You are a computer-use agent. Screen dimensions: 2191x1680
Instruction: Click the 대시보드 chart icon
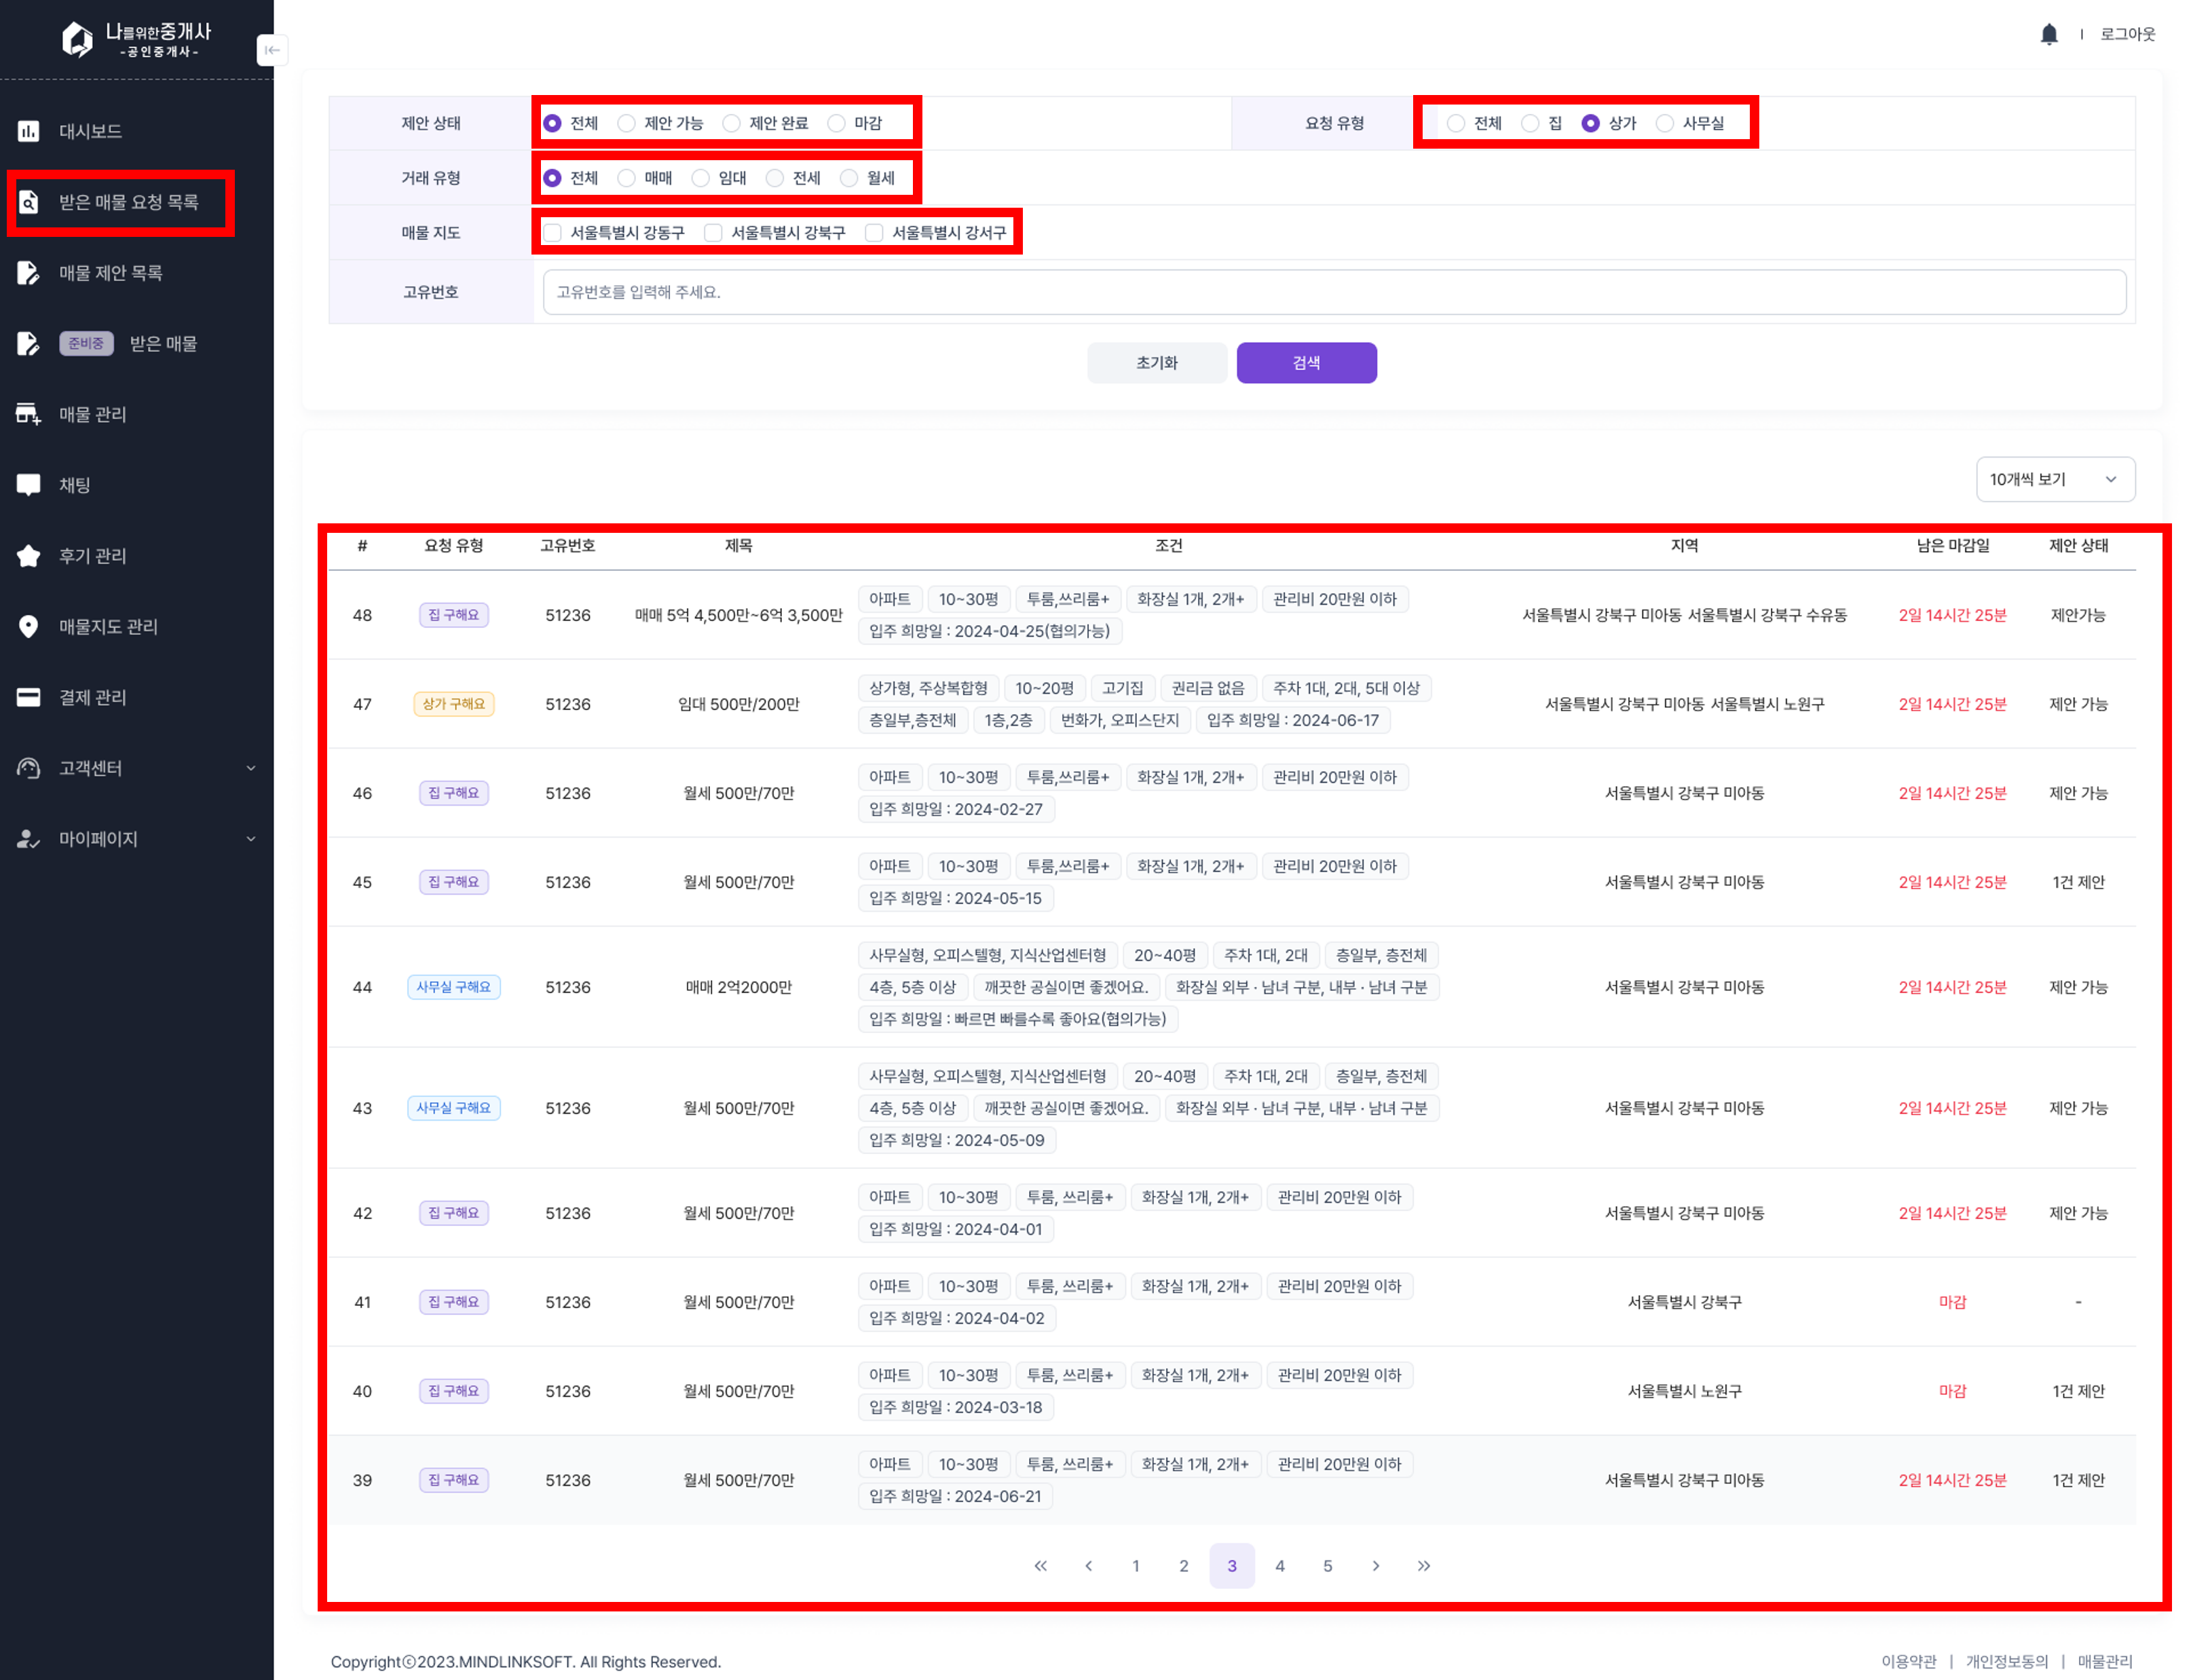pyautogui.click(x=29, y=131)
